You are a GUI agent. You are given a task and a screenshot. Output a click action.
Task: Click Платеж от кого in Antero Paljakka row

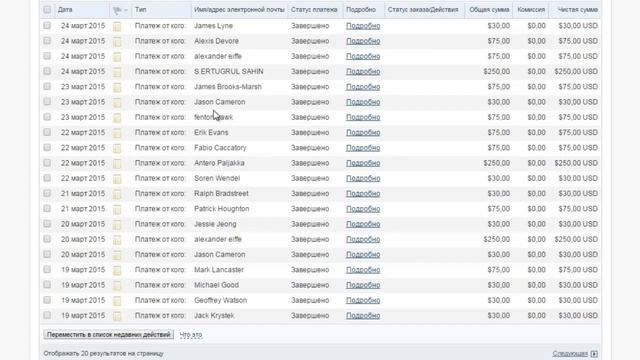[160, 163]
